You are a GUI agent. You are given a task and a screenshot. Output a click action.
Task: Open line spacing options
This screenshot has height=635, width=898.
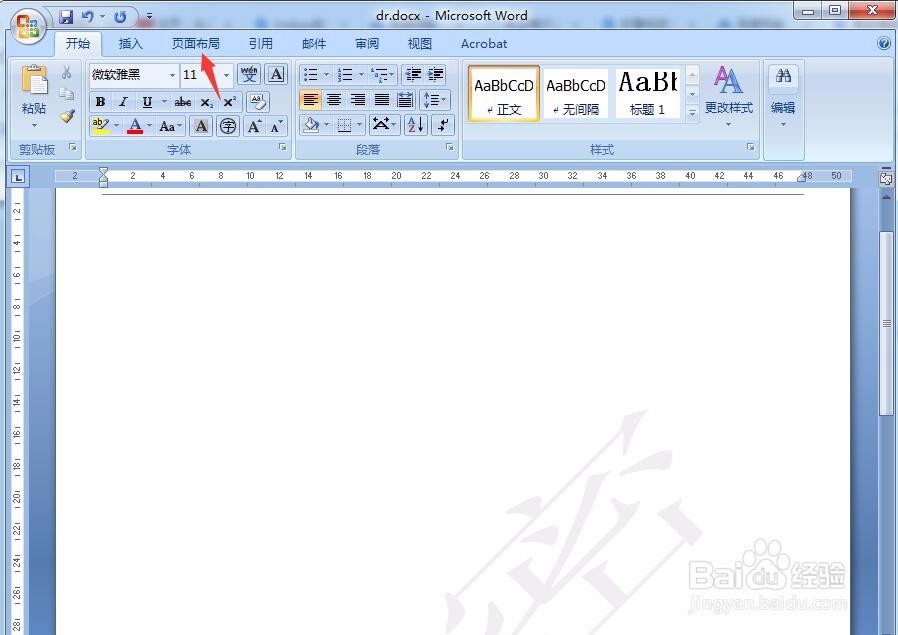coord(435,100)
